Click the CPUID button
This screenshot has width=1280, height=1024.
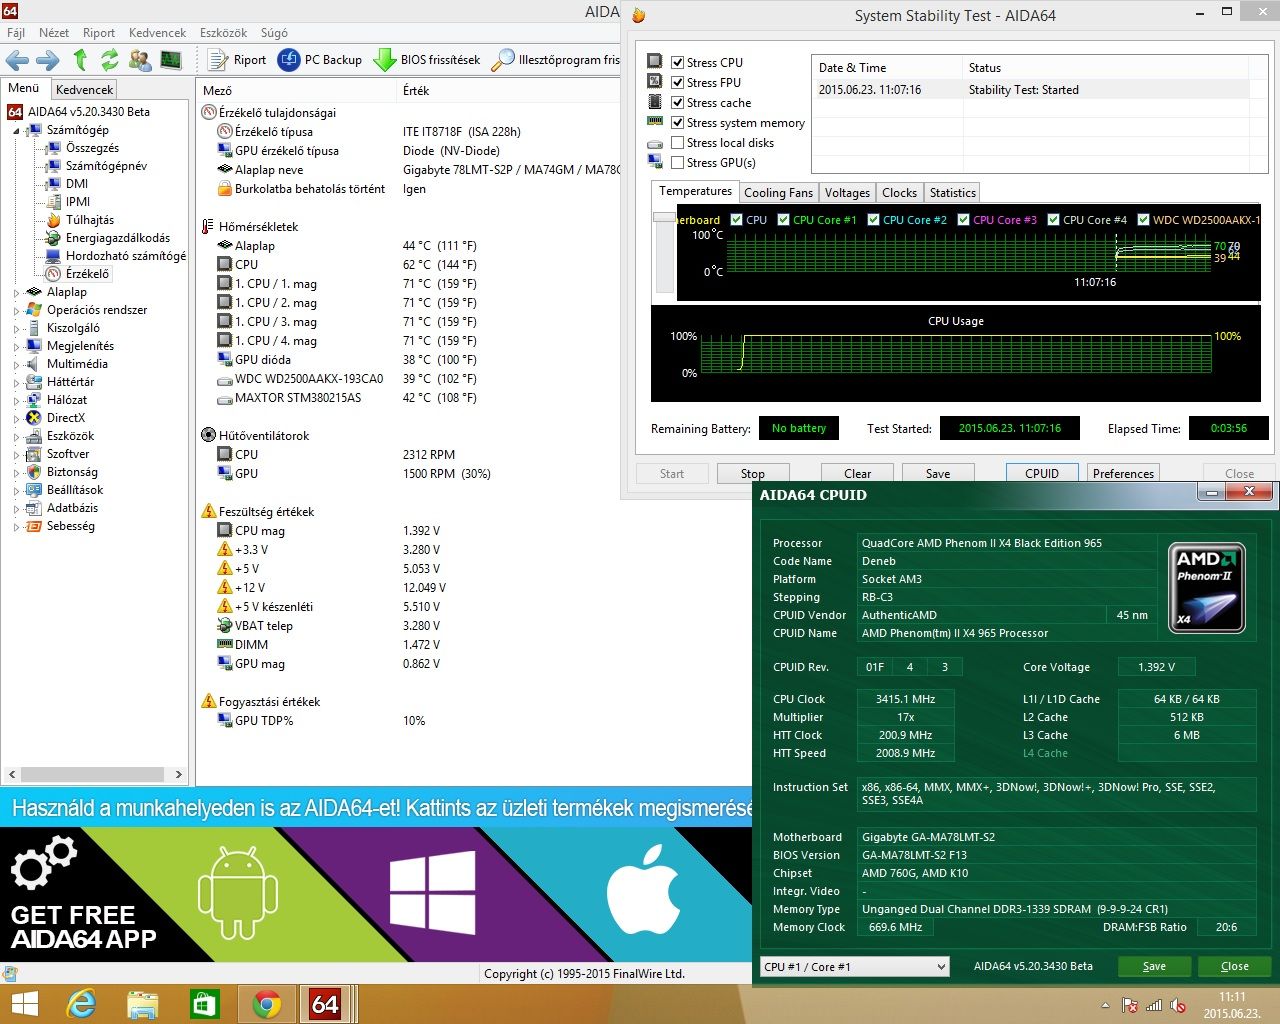click(x=1042, y=474)
